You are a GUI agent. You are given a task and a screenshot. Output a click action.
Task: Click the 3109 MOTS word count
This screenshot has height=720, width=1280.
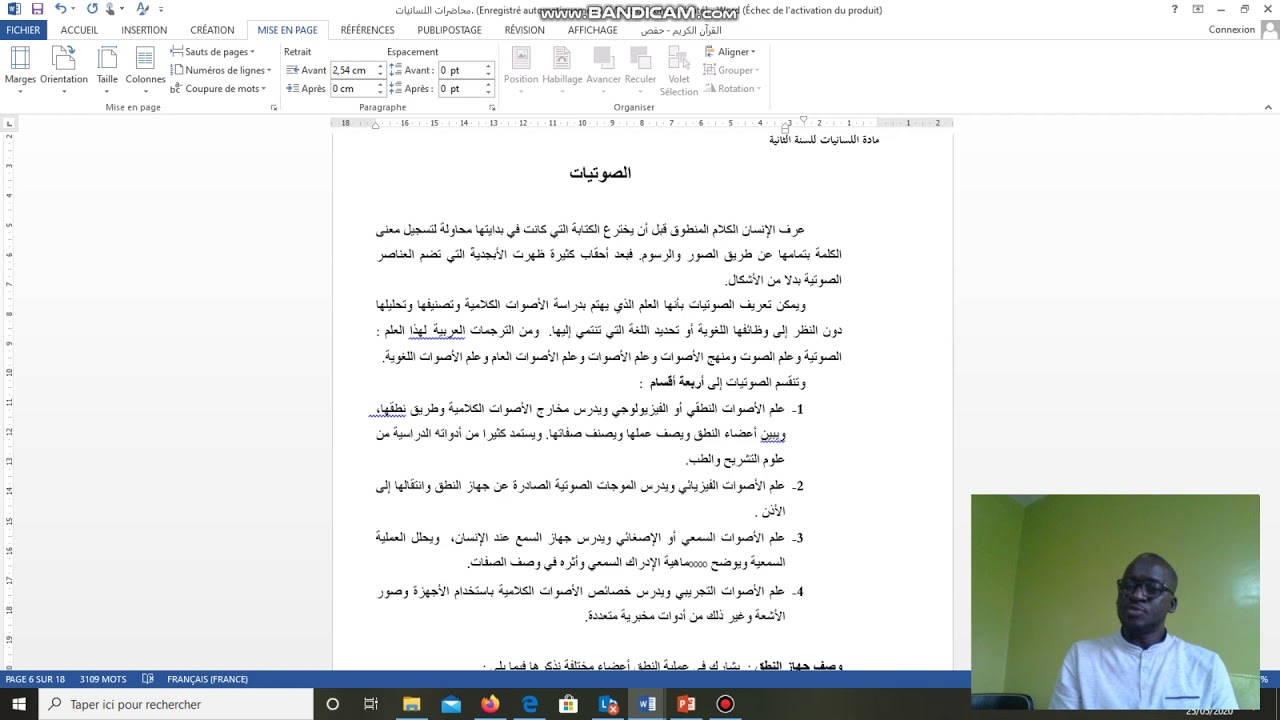(x=103, y=679)
